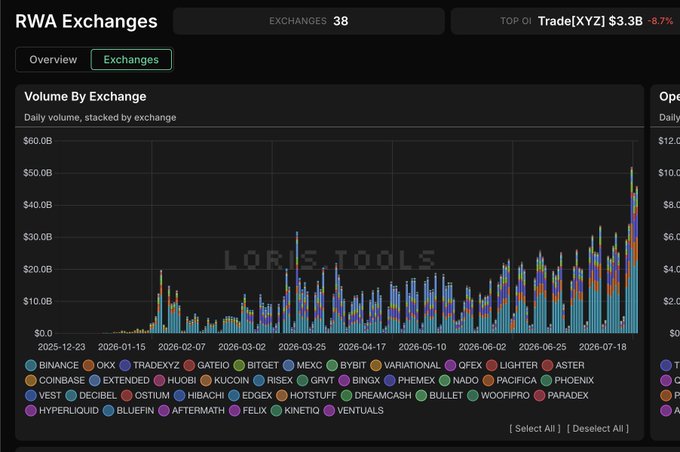The width and height of the screenshot is (680, 452).
Task: Toggle OSTIUM legend entry
Action: (145, 396)
